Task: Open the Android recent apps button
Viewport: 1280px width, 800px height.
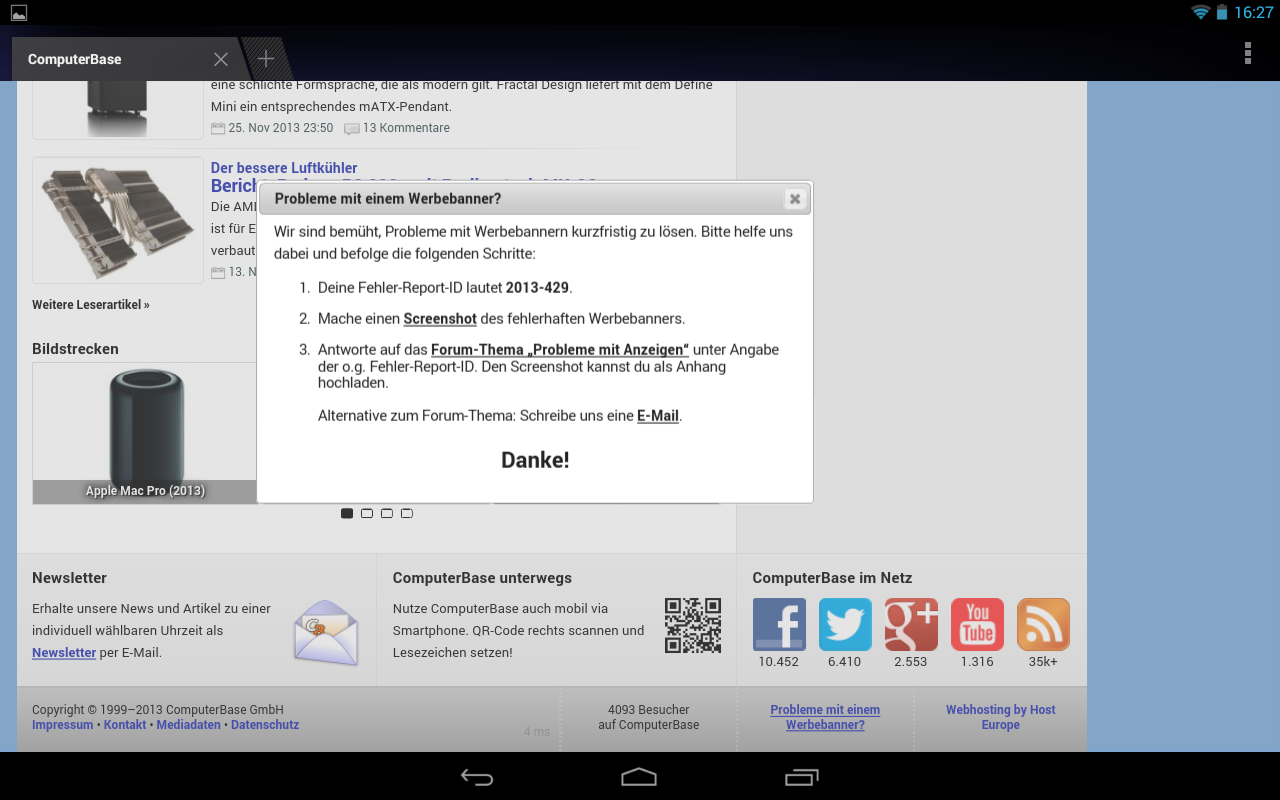Action: coord(801,777)
